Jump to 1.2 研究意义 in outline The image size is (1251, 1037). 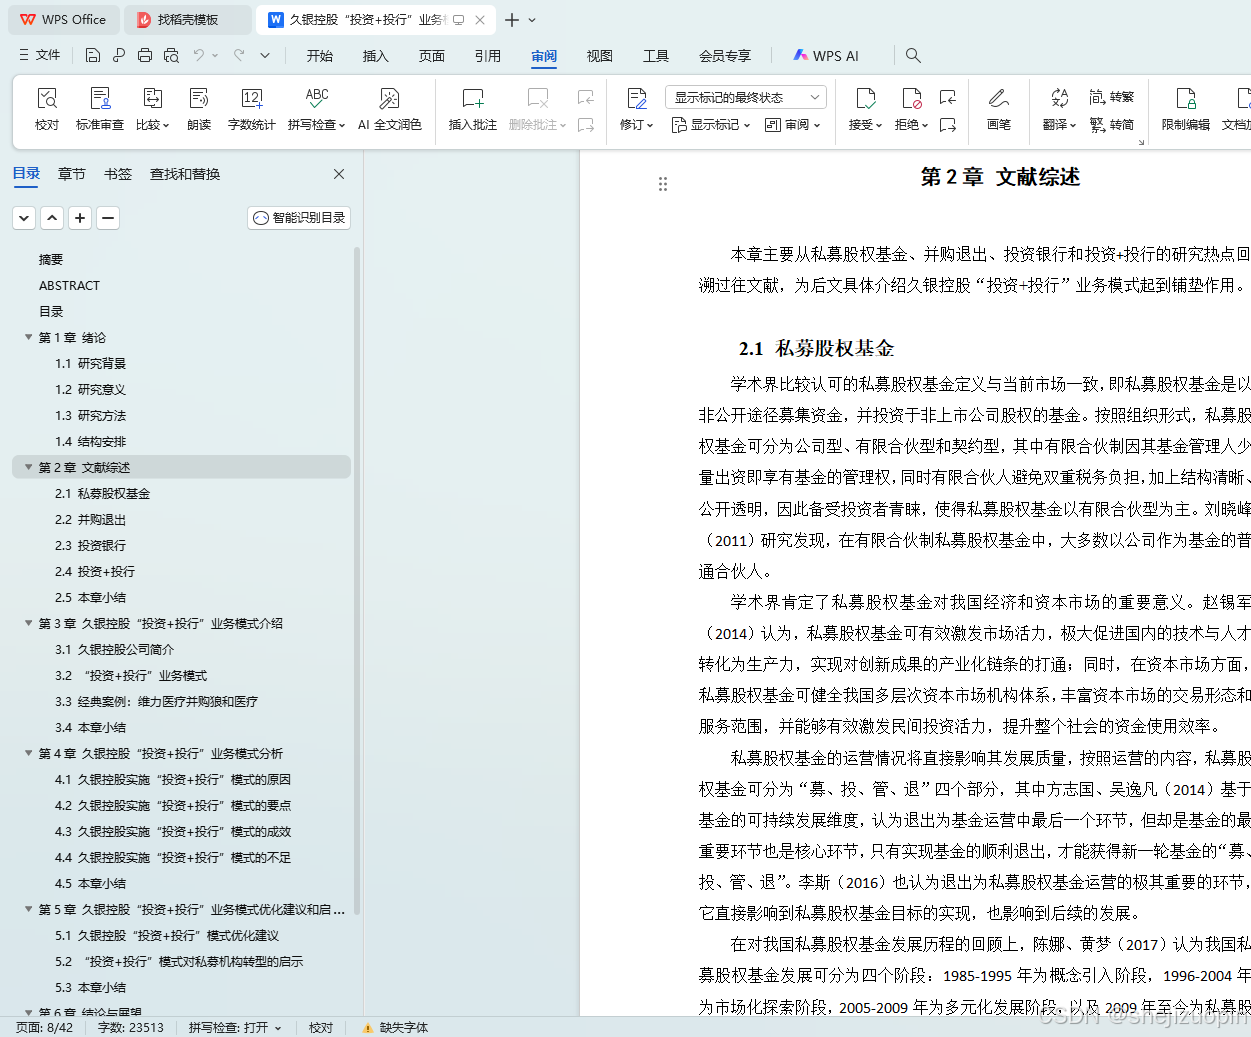point(91,389)
